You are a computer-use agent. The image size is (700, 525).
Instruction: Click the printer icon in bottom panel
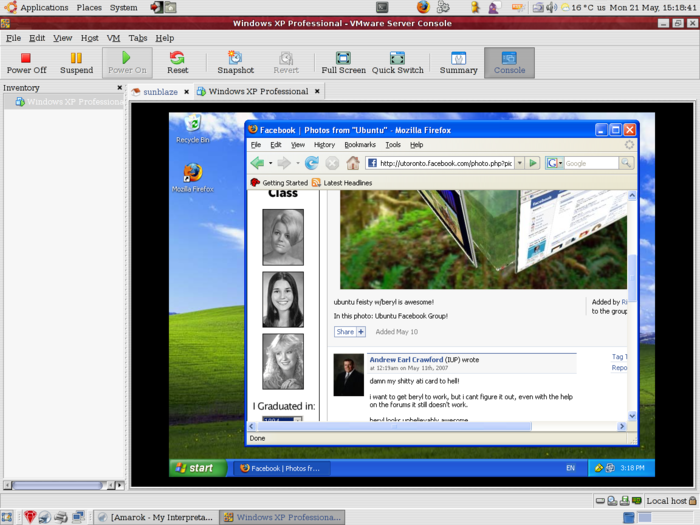60,517
